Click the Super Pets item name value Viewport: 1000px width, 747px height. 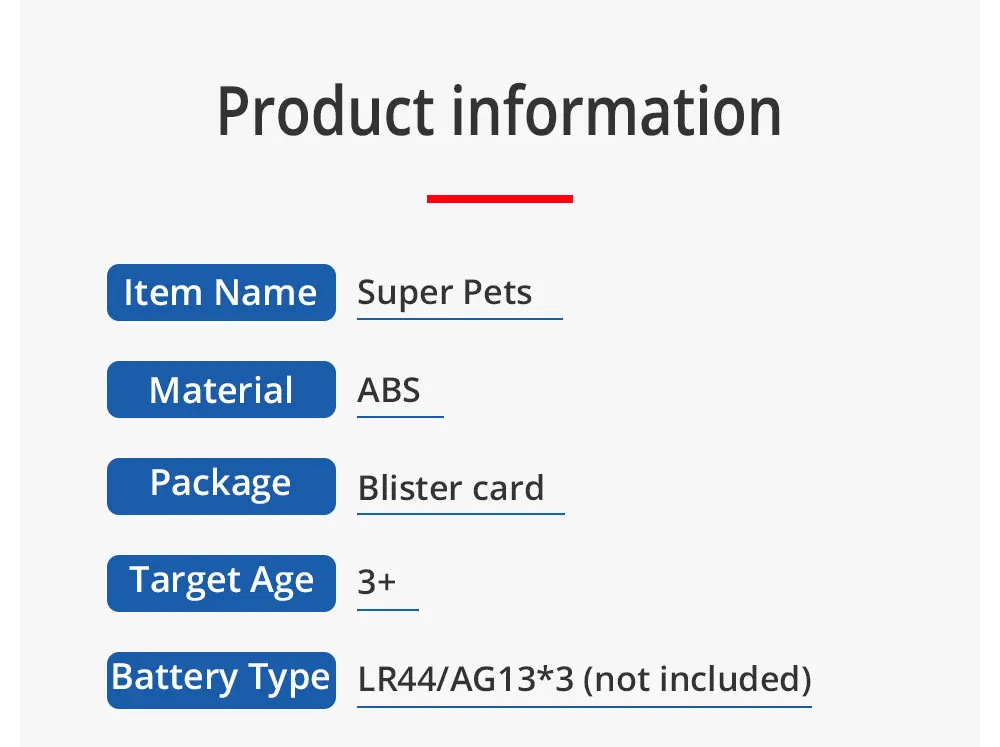click(444, 293)
